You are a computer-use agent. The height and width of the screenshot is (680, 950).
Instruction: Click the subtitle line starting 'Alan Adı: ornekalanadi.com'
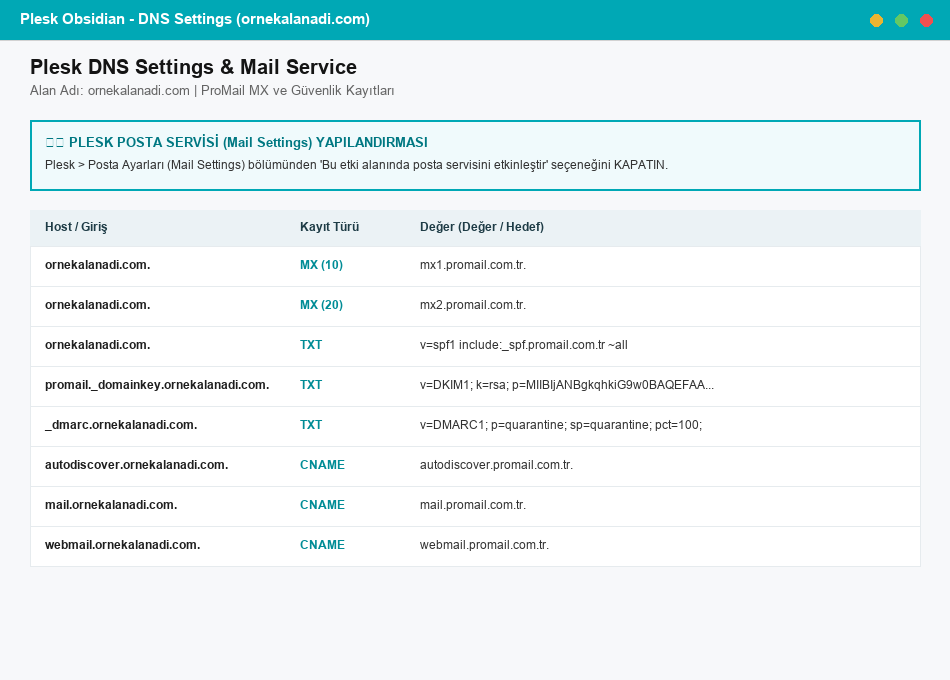[x=212, y=90]
